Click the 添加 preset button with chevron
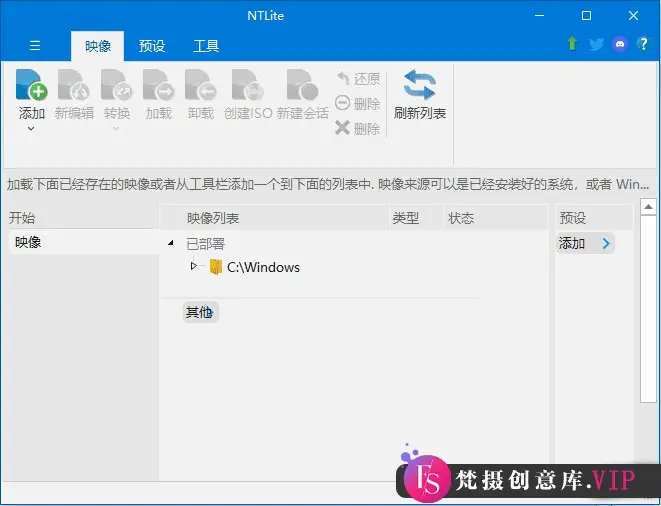The image size is (661, 506). [x=586, y=243]
